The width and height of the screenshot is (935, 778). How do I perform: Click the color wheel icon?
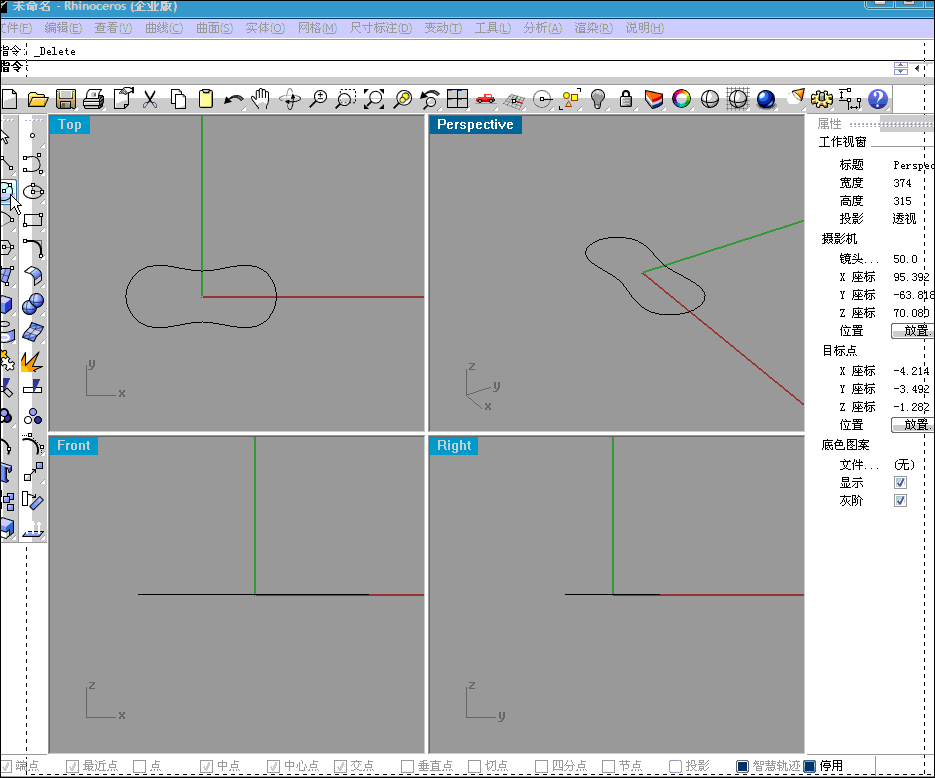(x=681, y=99)
